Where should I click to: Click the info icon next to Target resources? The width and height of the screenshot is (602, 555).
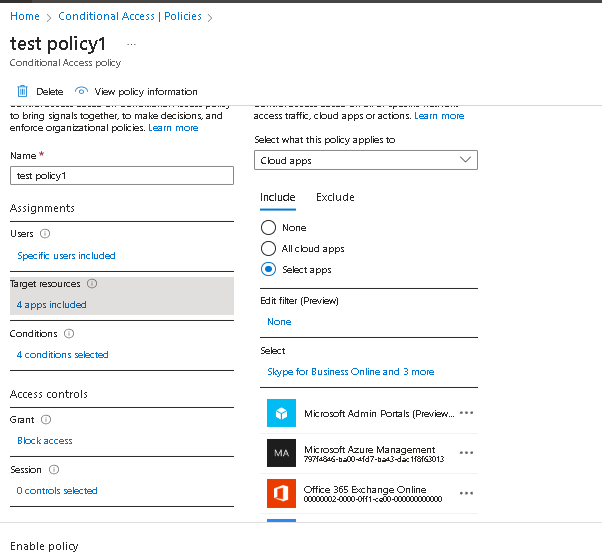[92, 284]
